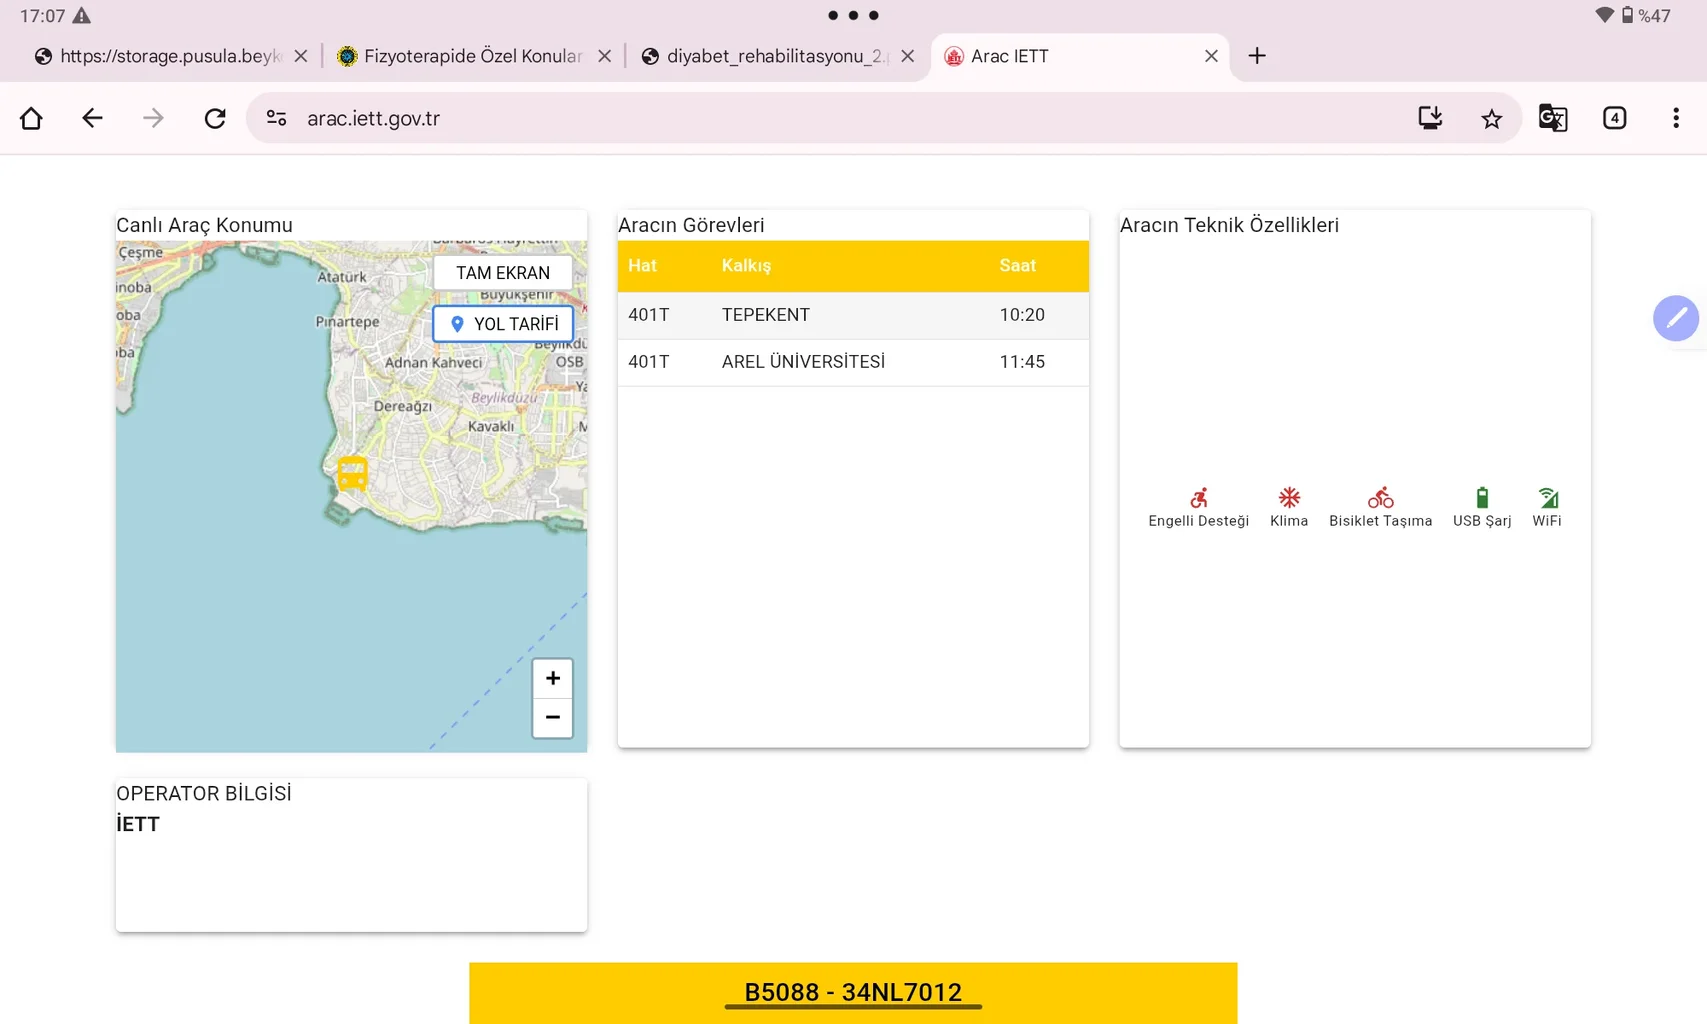Image resolution: width=1707 pixels, height=1024 pixels.
Task: Open the floating pencil edit button
Action: [1676, 318]
